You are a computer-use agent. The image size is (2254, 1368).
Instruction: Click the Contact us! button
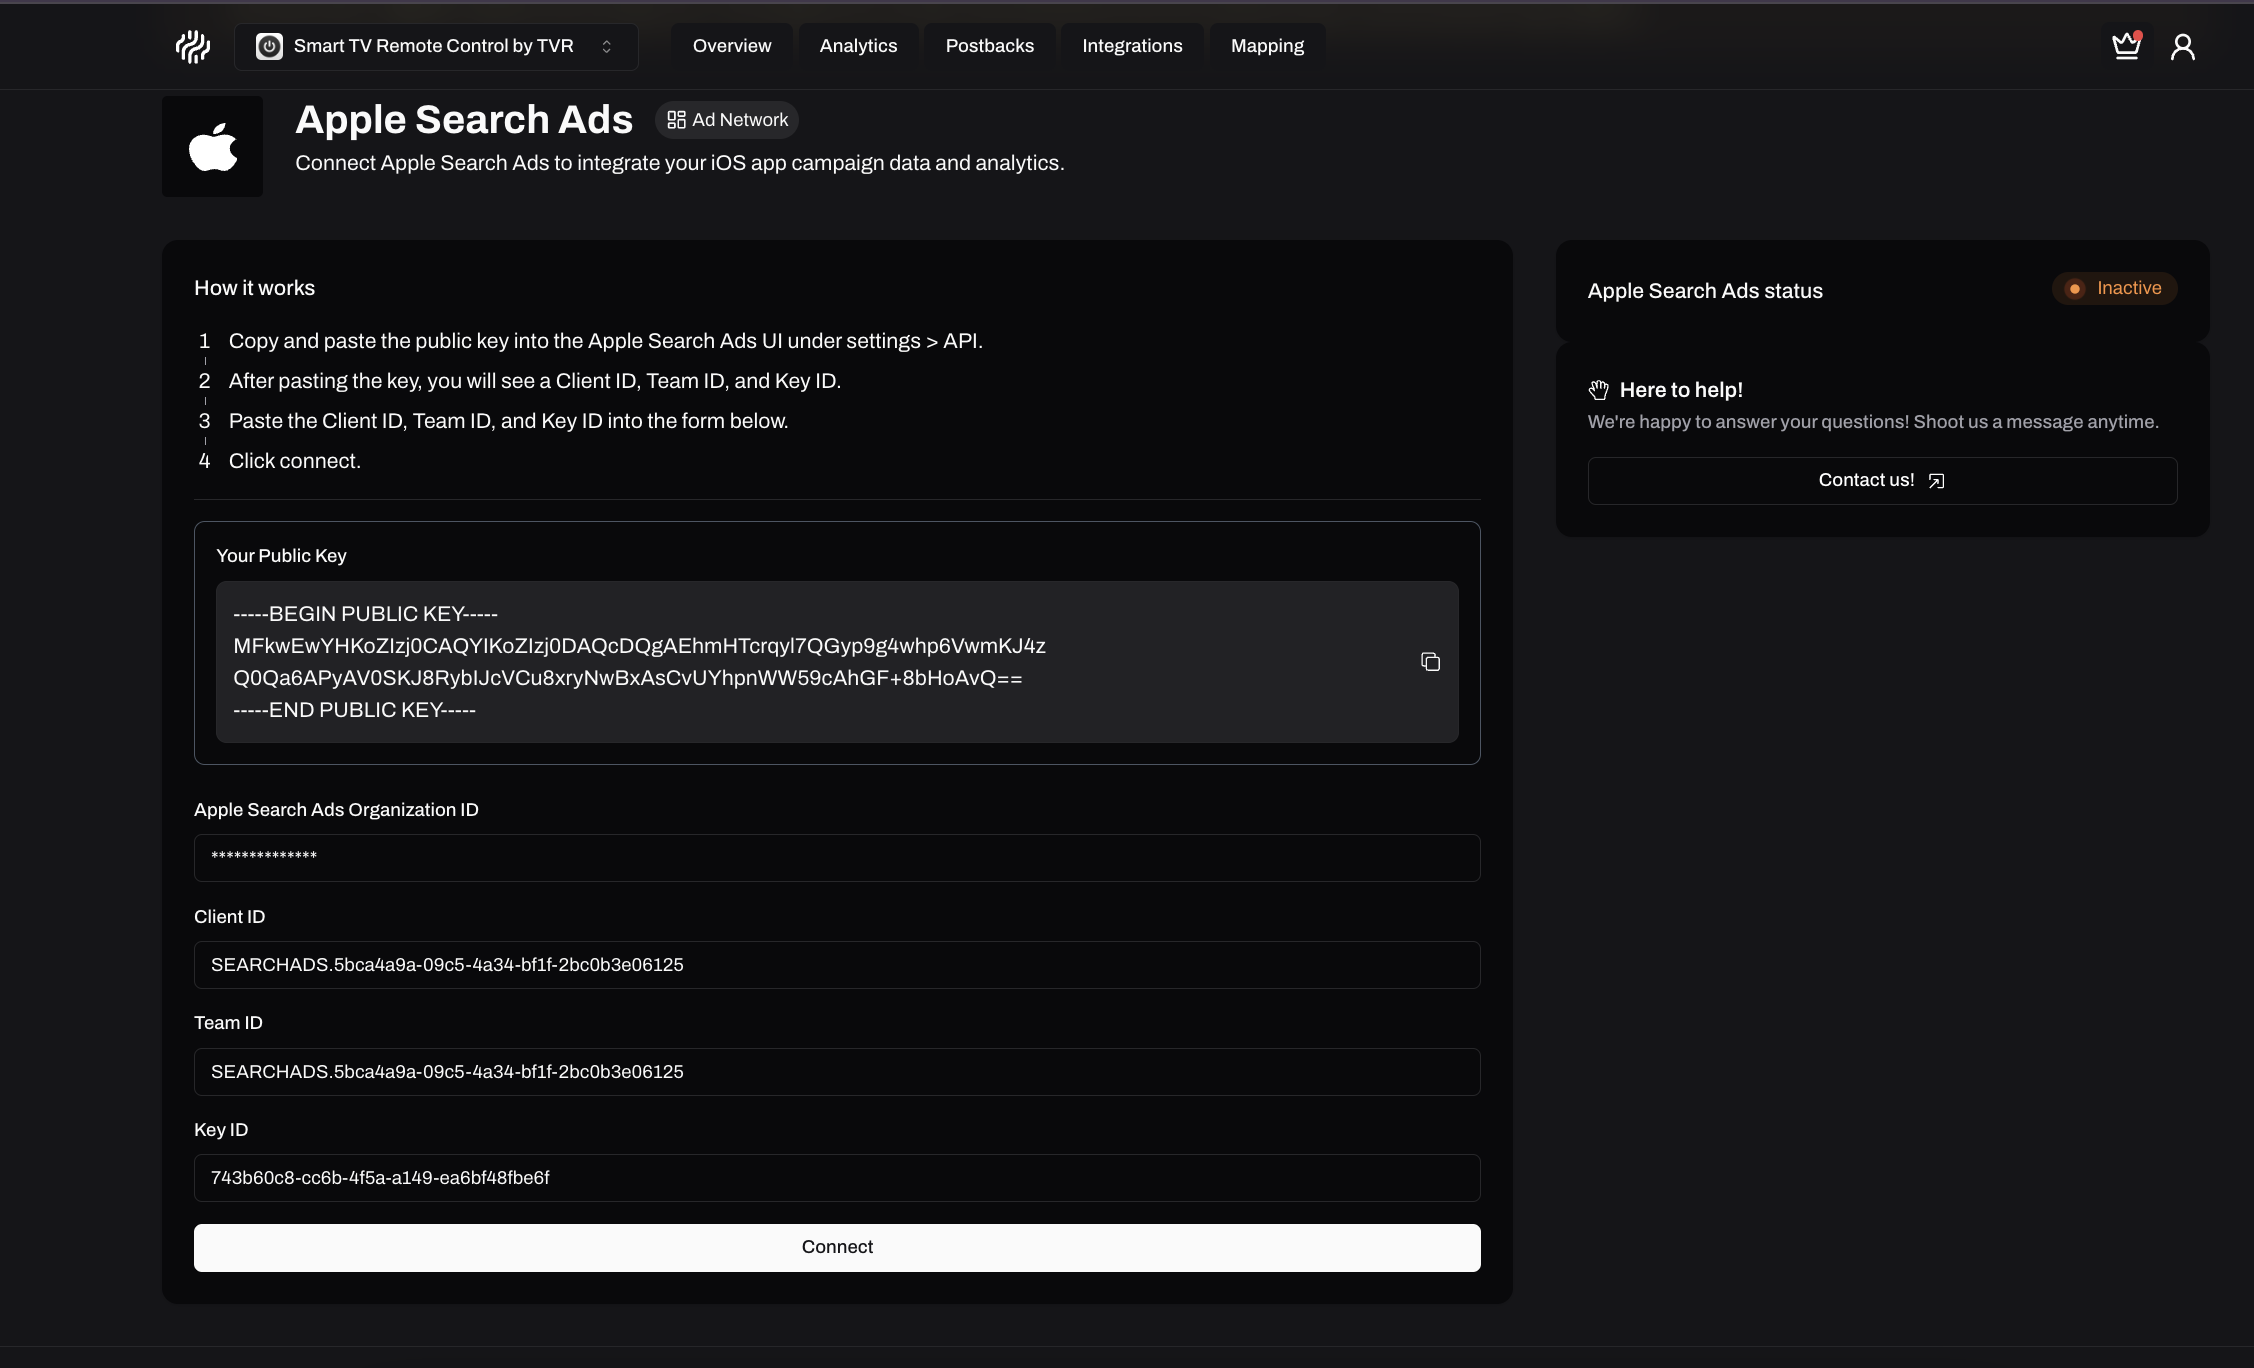point(1882,481)
